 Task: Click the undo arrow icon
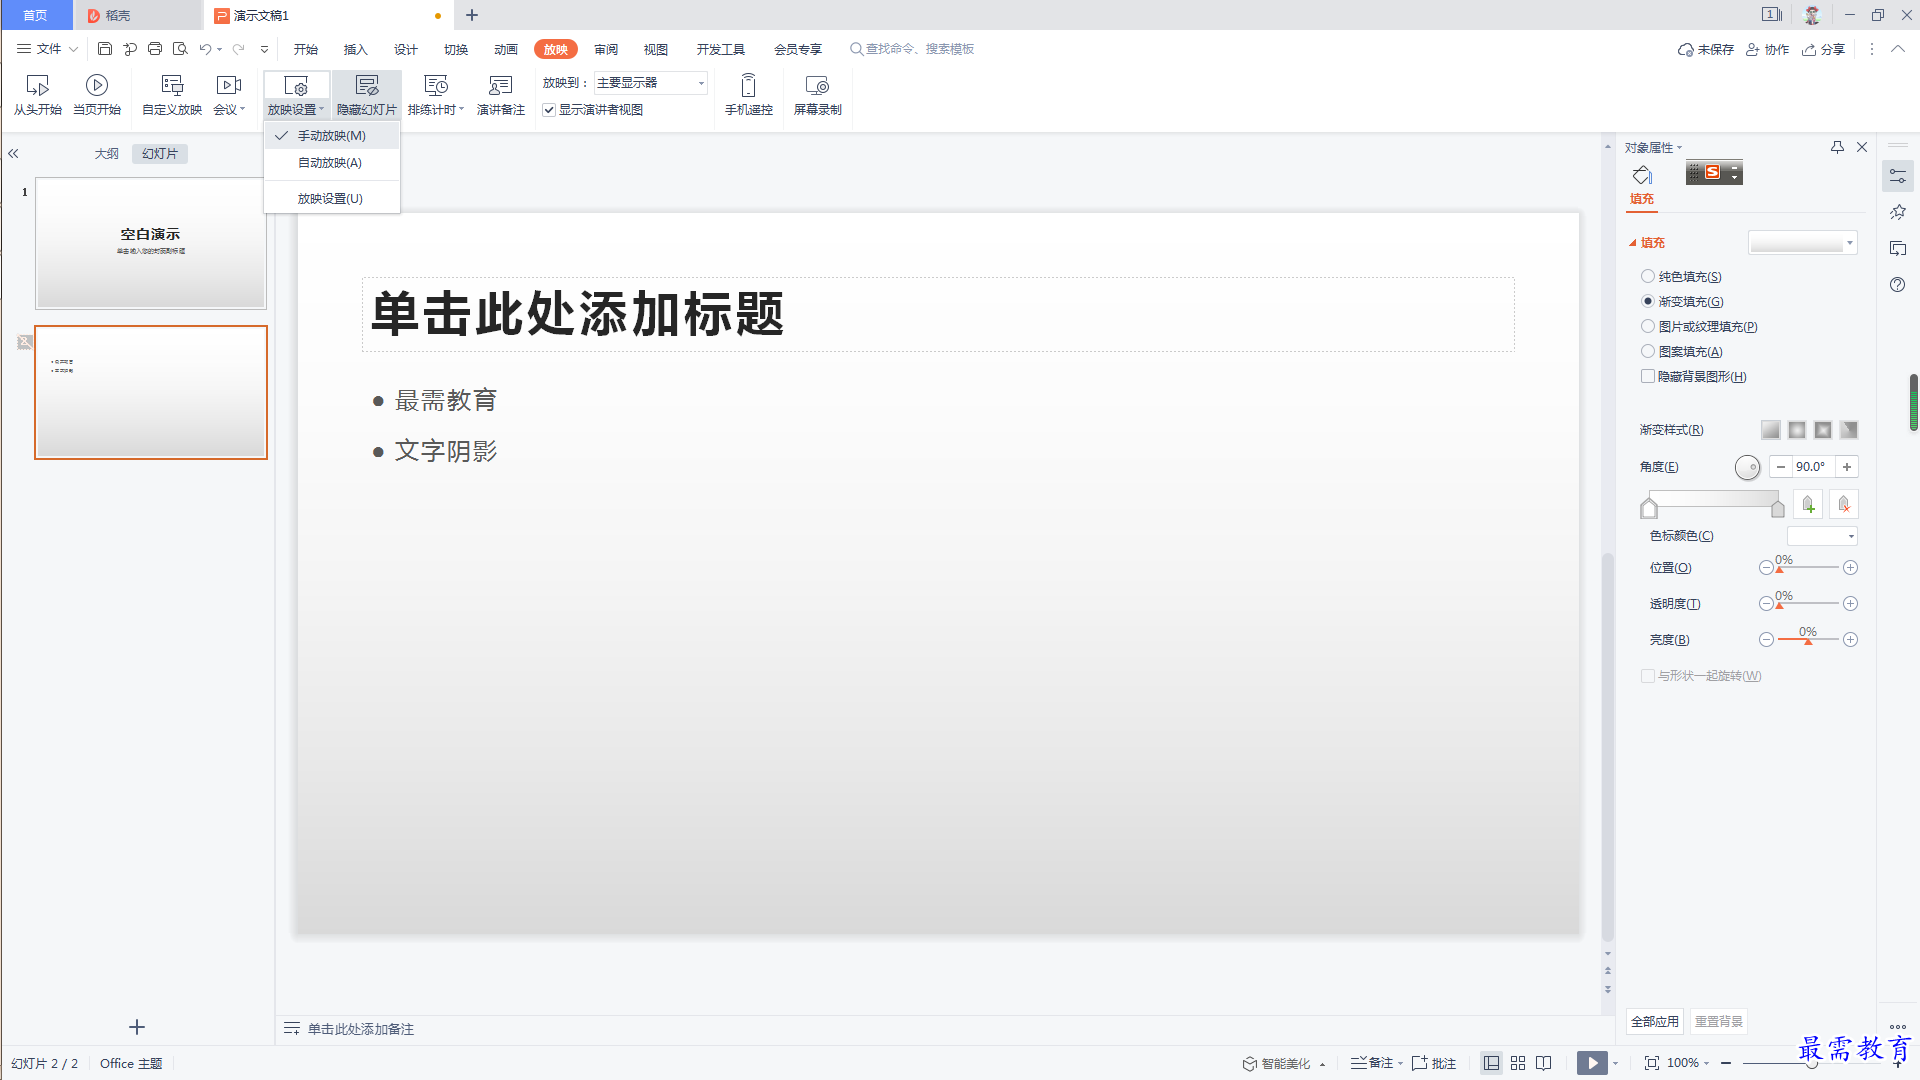205,49
